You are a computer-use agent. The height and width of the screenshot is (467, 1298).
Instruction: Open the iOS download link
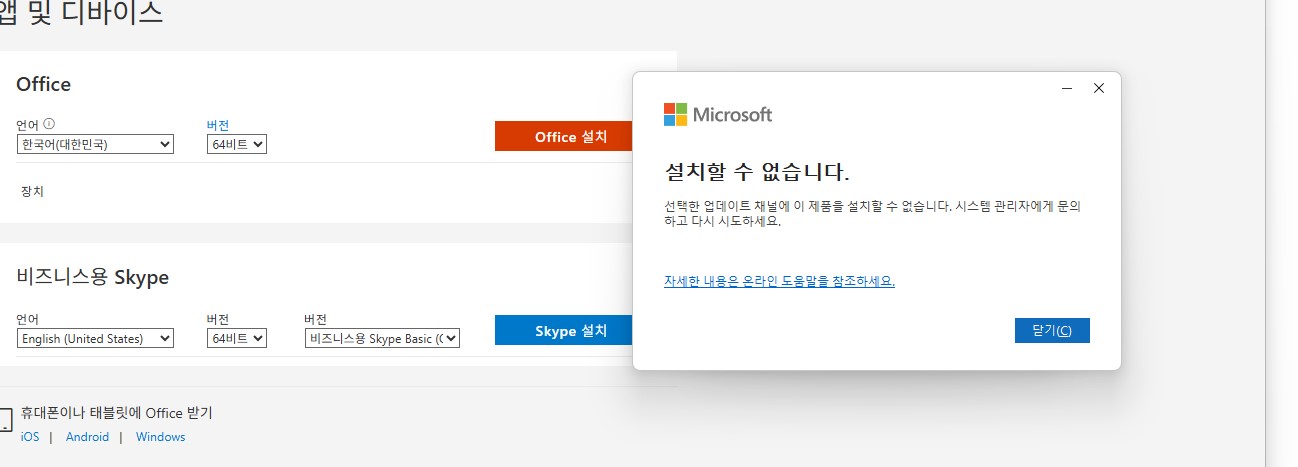point(30,437)
